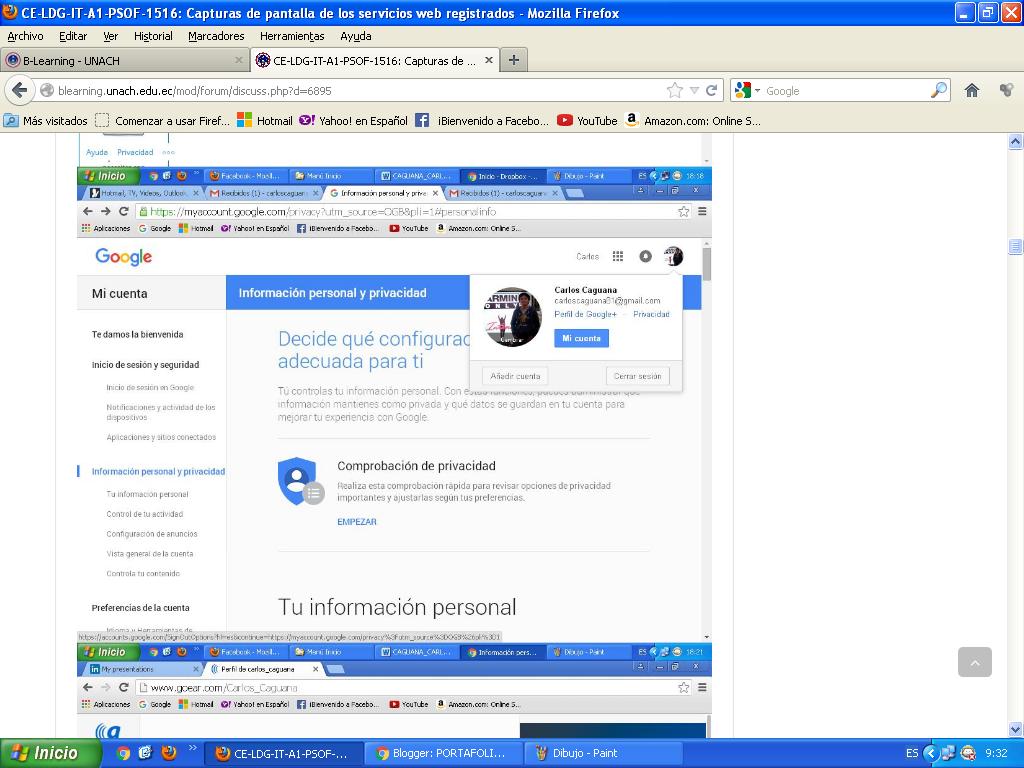The height and width of the screenshot is (768, 1024).
Task: Open Archivo menu
Action: (x=25, y=36)
